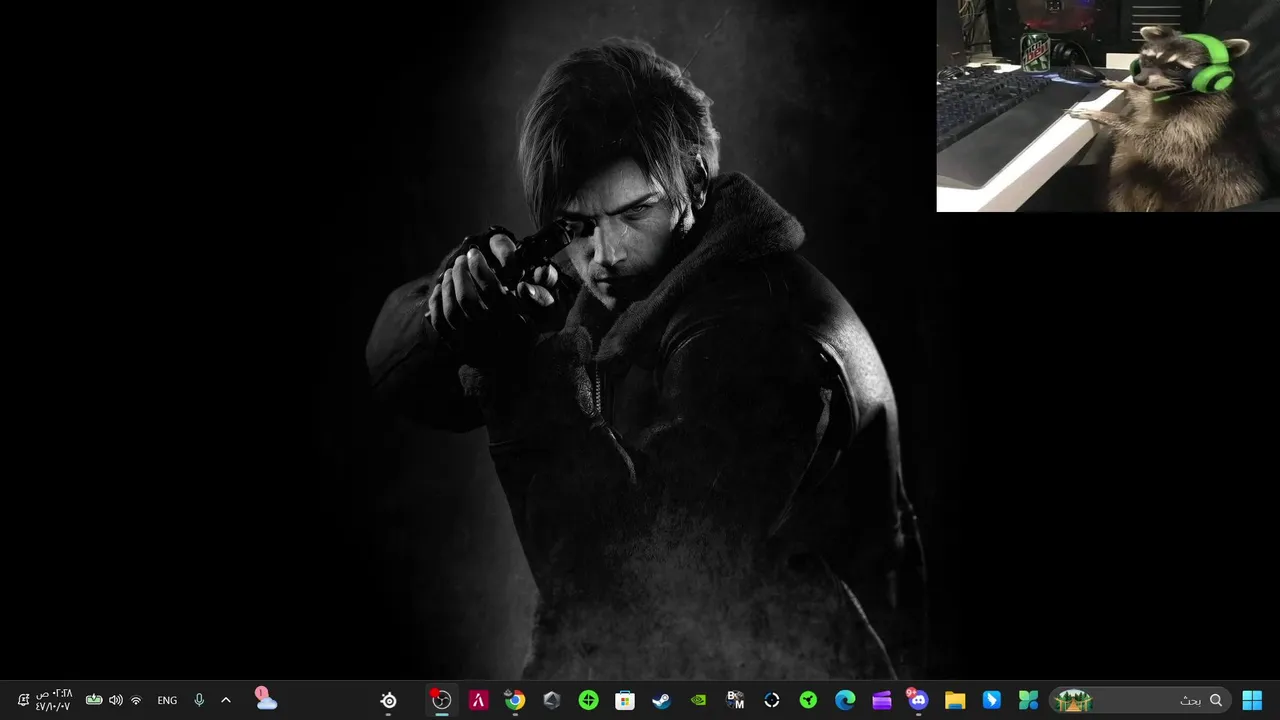Click the raccoon webcam overlay thumbnail
Screen dimensions: 1280x720
pyautogui.click(x=1108, y=106)
